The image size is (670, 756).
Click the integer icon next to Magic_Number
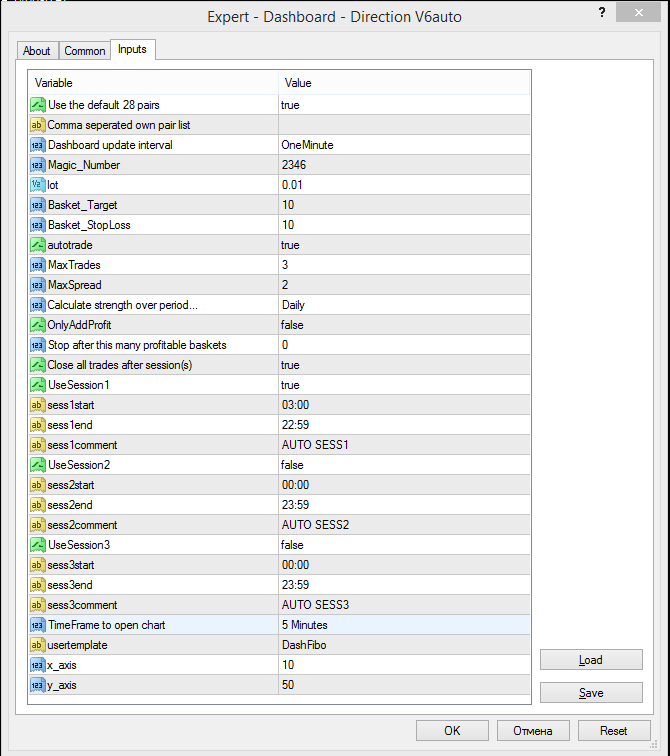point(38,165)
